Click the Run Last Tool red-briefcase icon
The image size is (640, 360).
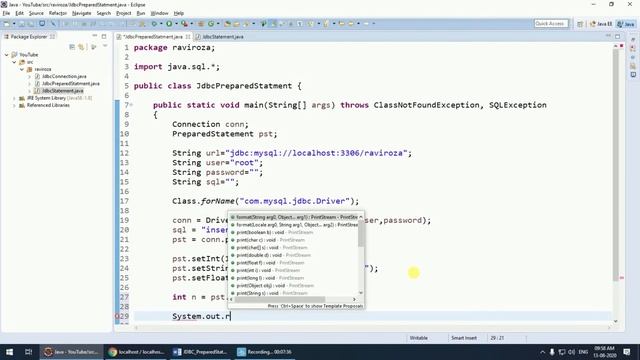point(184,24)
